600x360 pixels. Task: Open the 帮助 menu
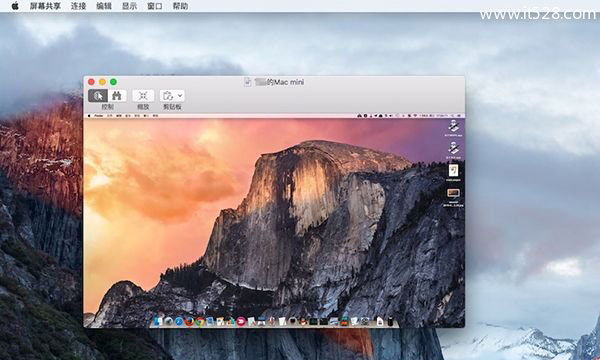pyautogui.click(x=180, y=6)
